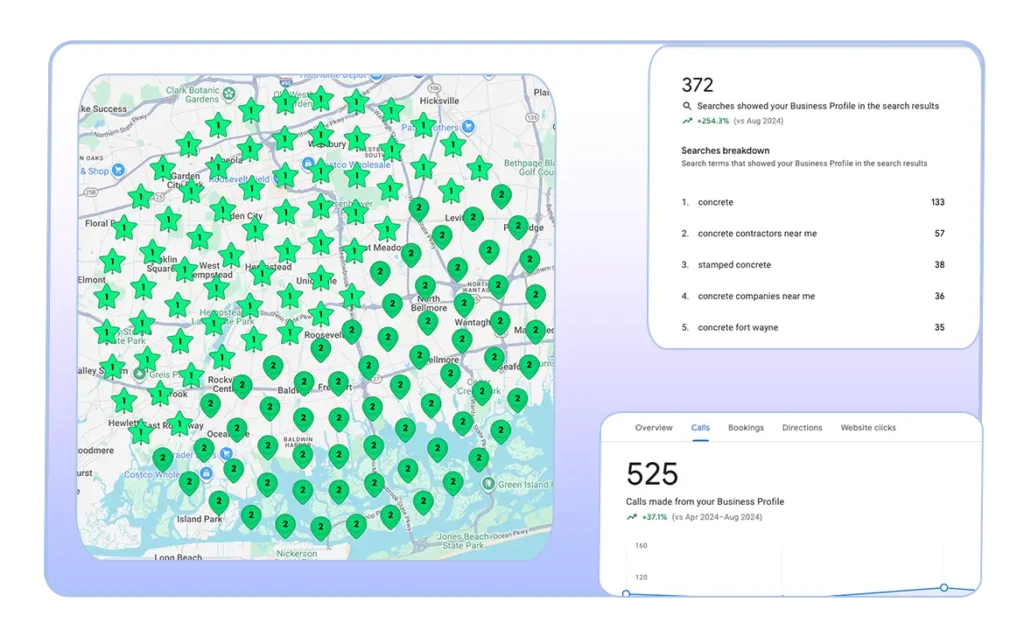Switch to the Overview tab

click(653, 428)
